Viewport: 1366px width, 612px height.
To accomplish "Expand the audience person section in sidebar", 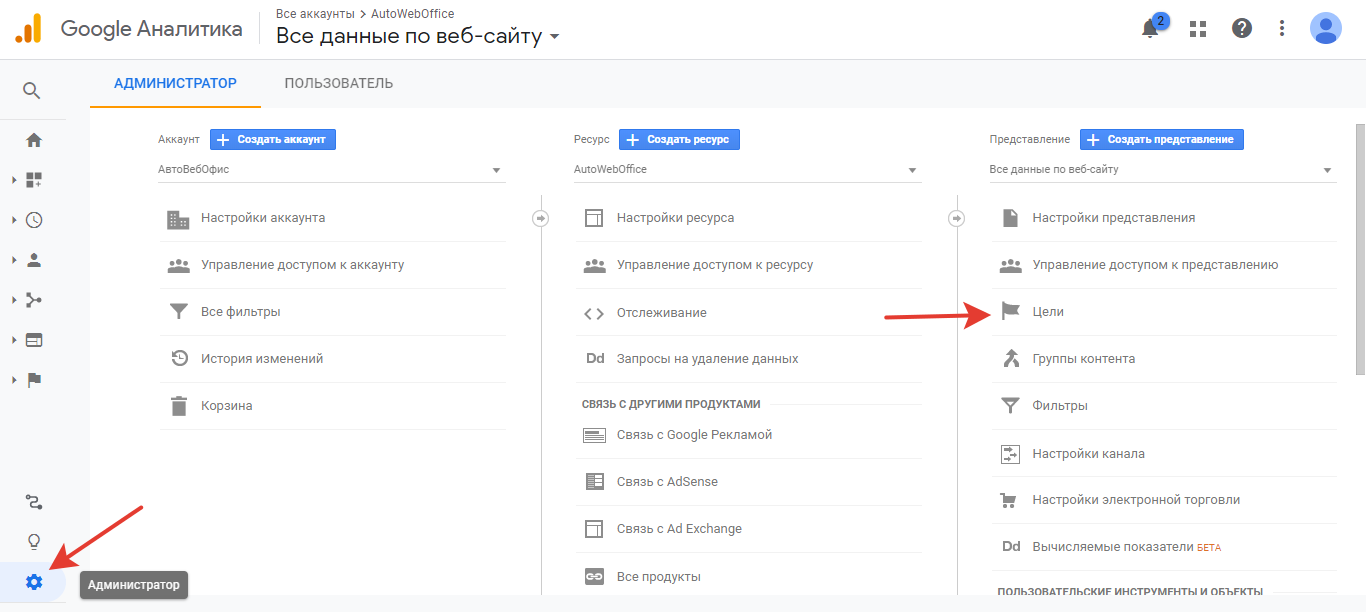I will coord(33,260).
